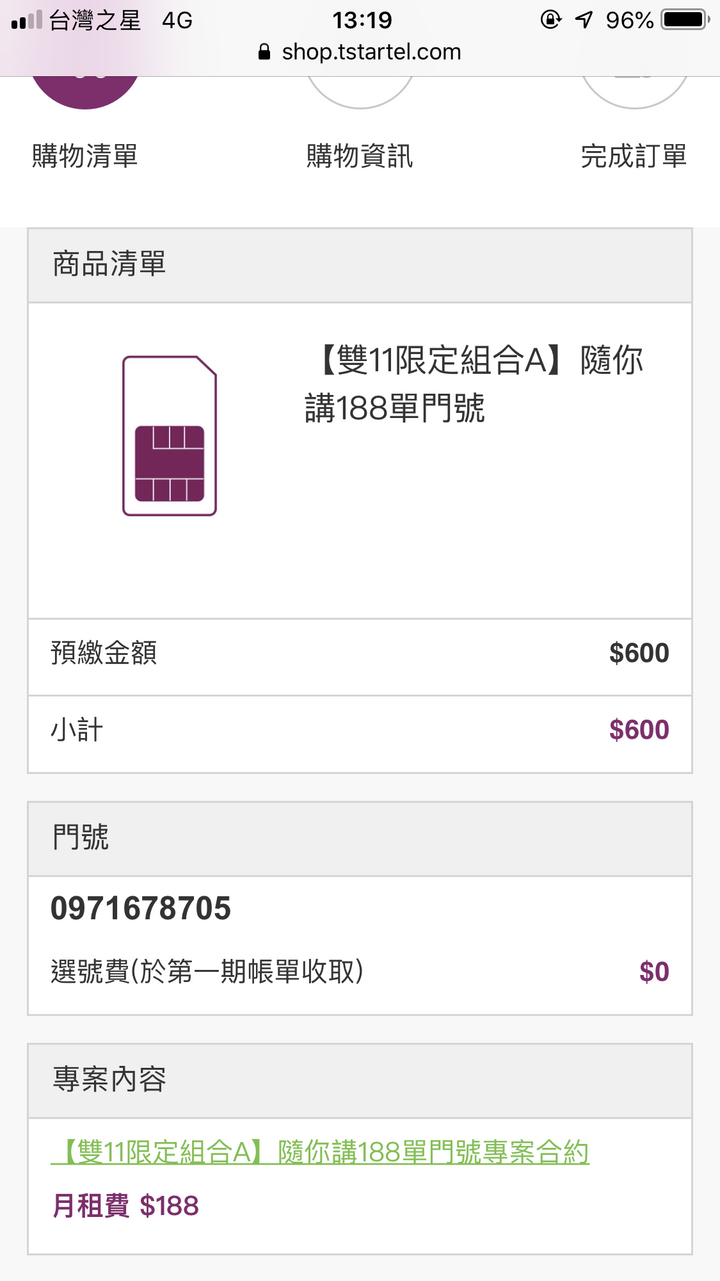Tap the location arrow status icon
The width and height of the screenshot is (720, 1281).
coord(584,20)
